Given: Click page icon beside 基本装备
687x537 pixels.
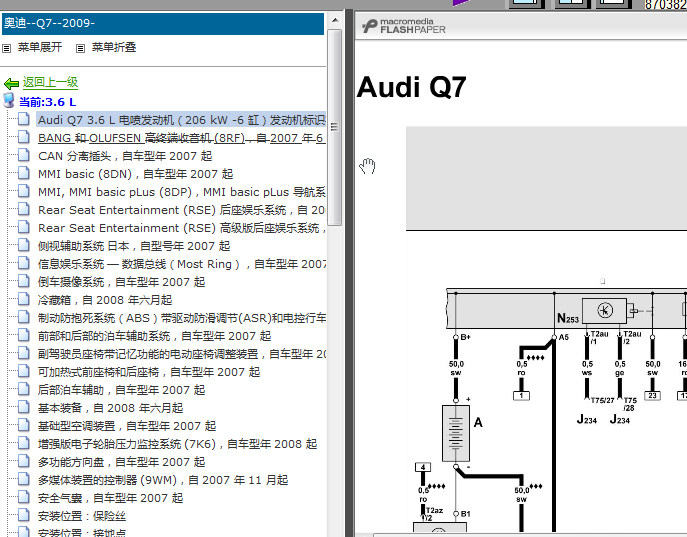Looking at the screenshot, I should point(24,407).
